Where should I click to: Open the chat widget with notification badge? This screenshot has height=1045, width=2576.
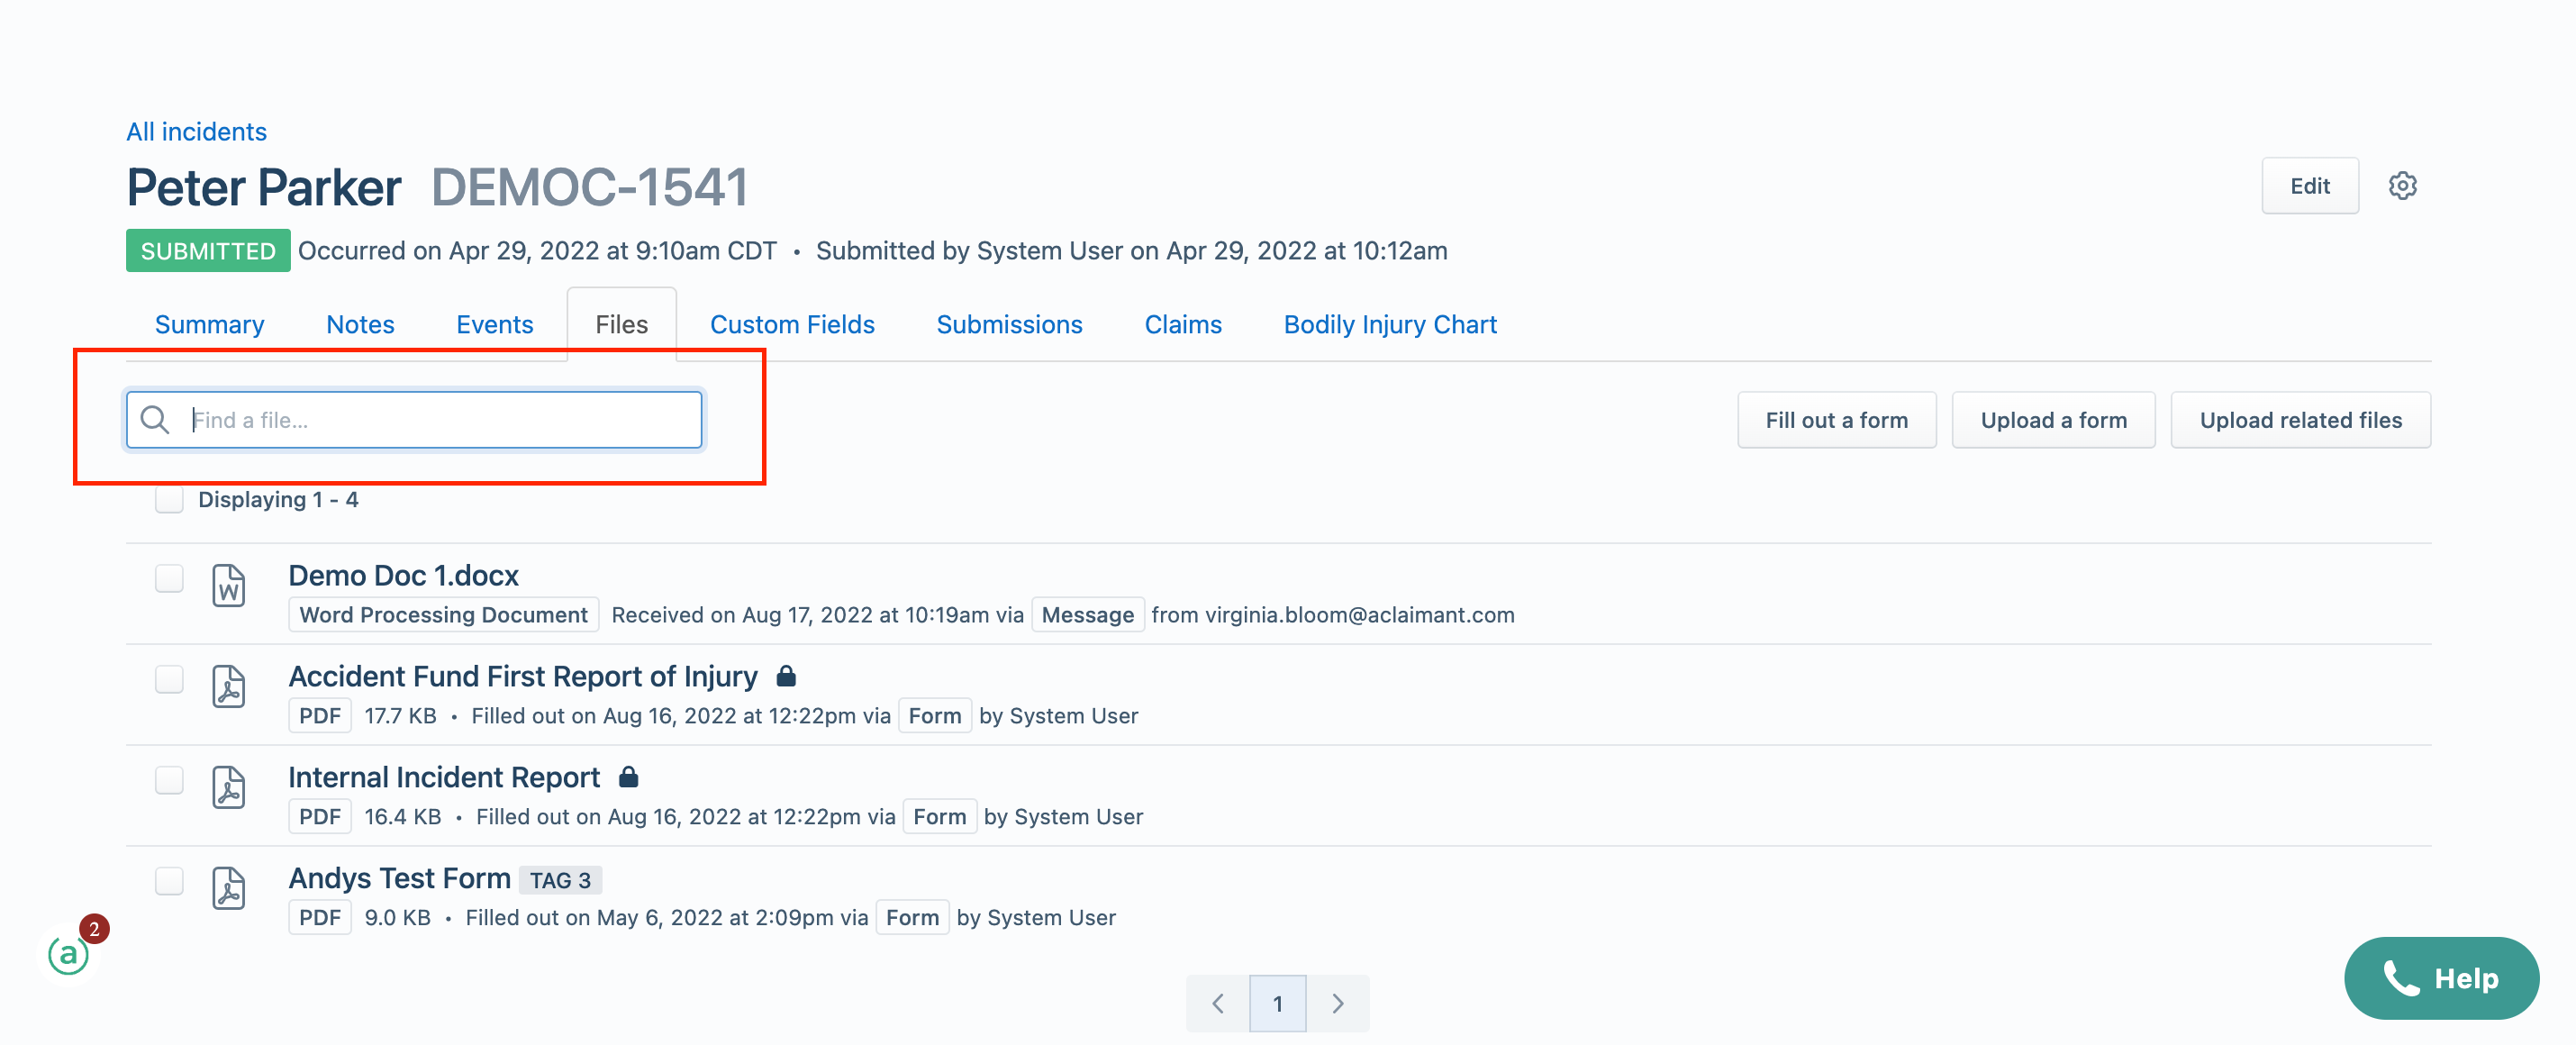[x=70, y=952]
